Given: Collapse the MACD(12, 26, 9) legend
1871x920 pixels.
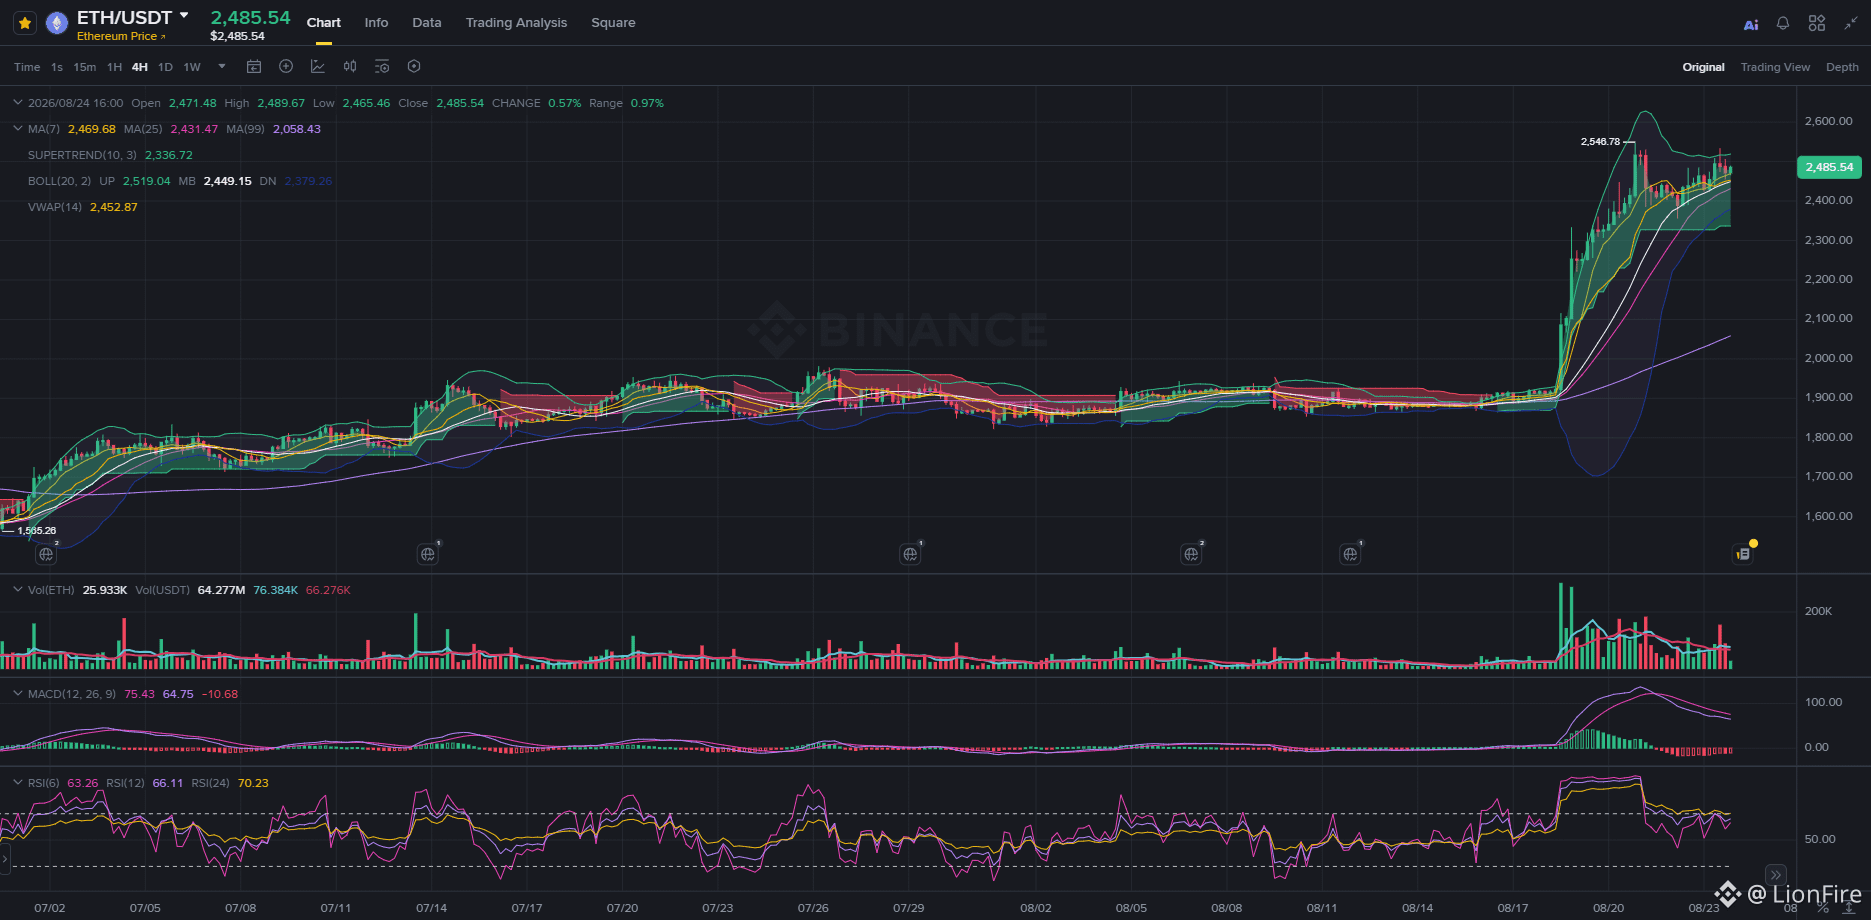Looking at the screenshot, I should pos(17,694).
